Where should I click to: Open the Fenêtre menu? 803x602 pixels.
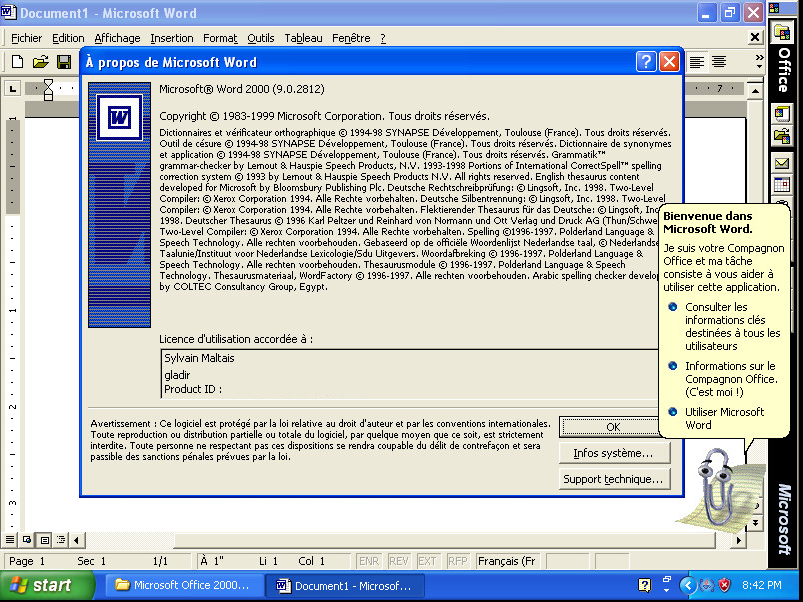click(351, 38)
